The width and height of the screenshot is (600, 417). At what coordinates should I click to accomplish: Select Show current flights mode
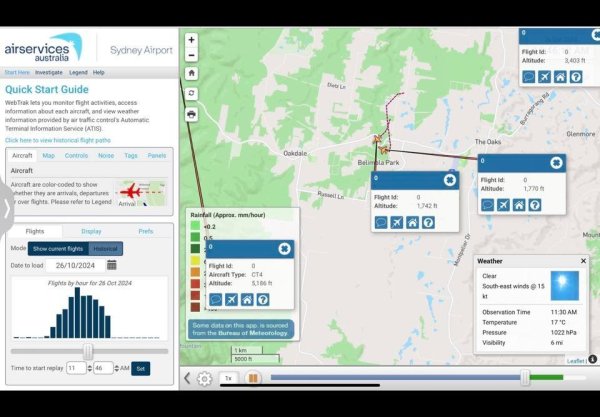(x=58, y=248)
